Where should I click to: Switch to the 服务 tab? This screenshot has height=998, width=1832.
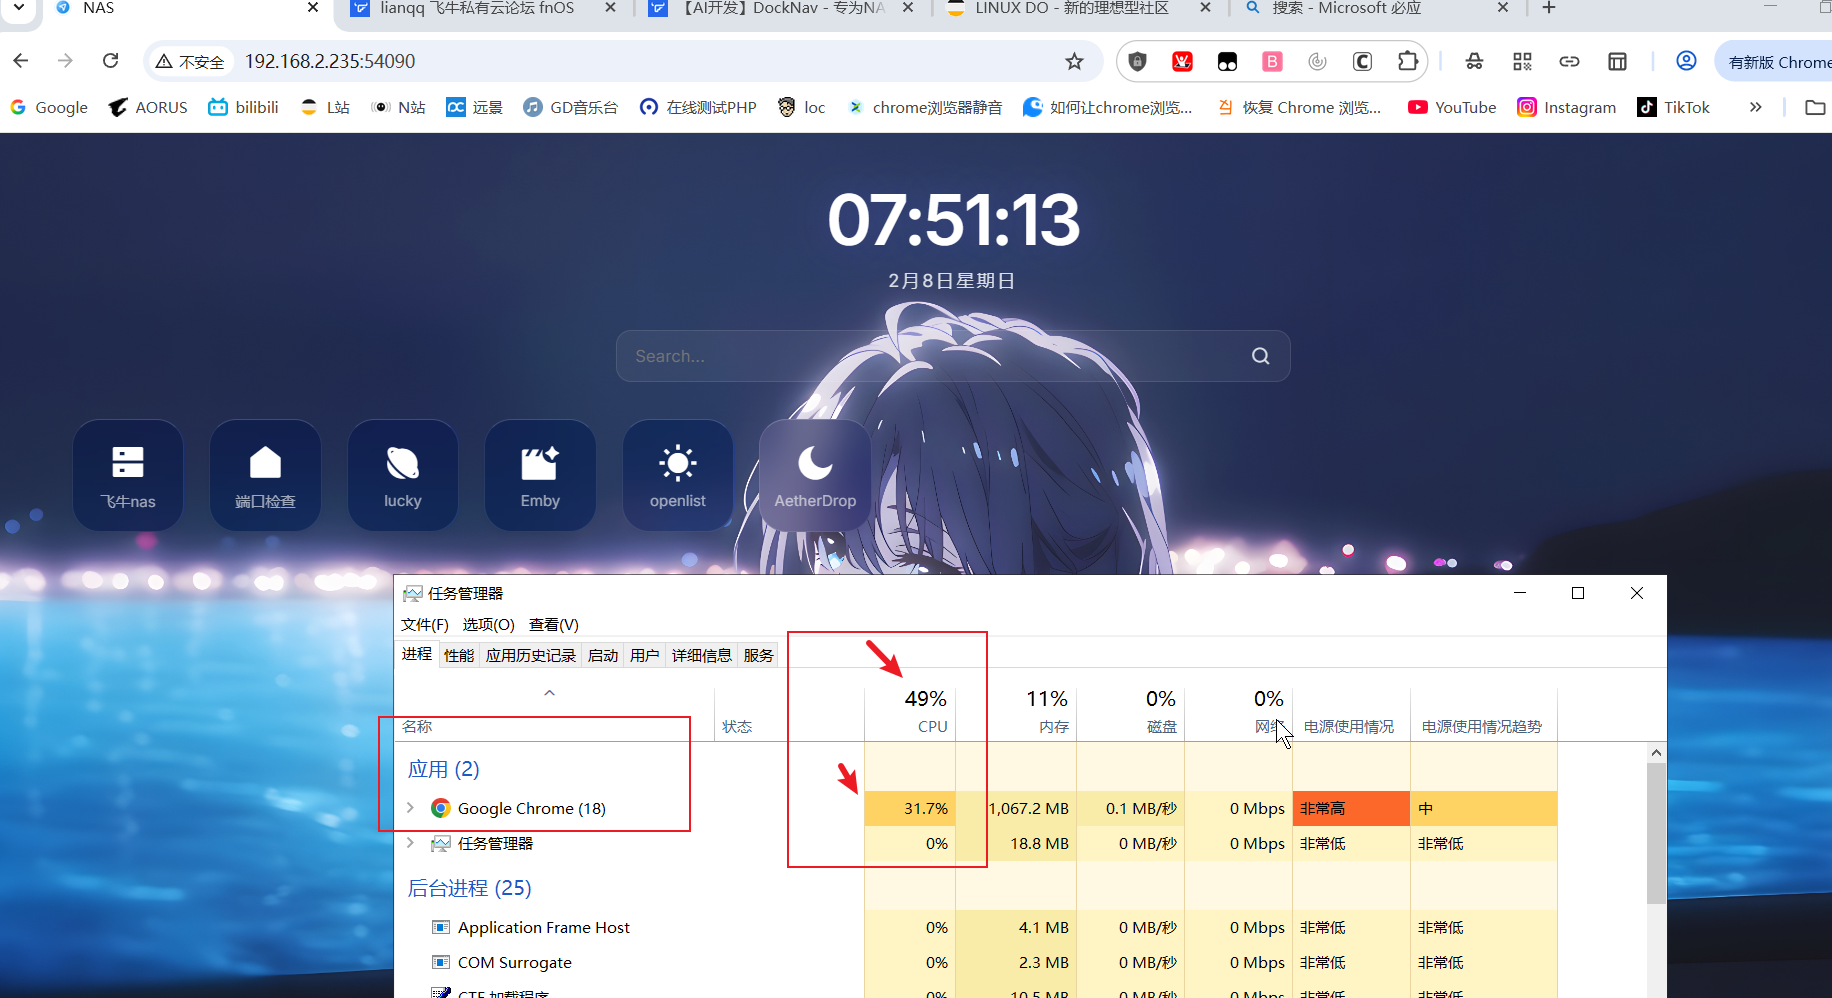pos(758,655)
